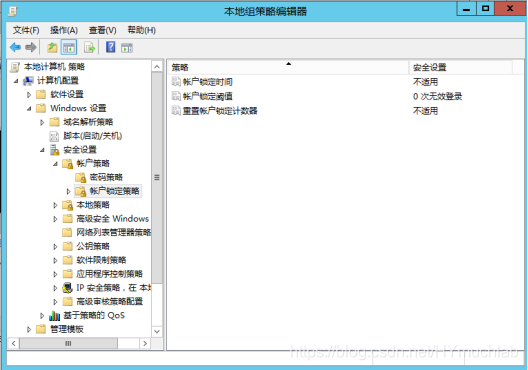Click the 帐户锁定时间 policy icon
Image resolution: width=528 pixels, height=370 pixels.
(176, 81)
